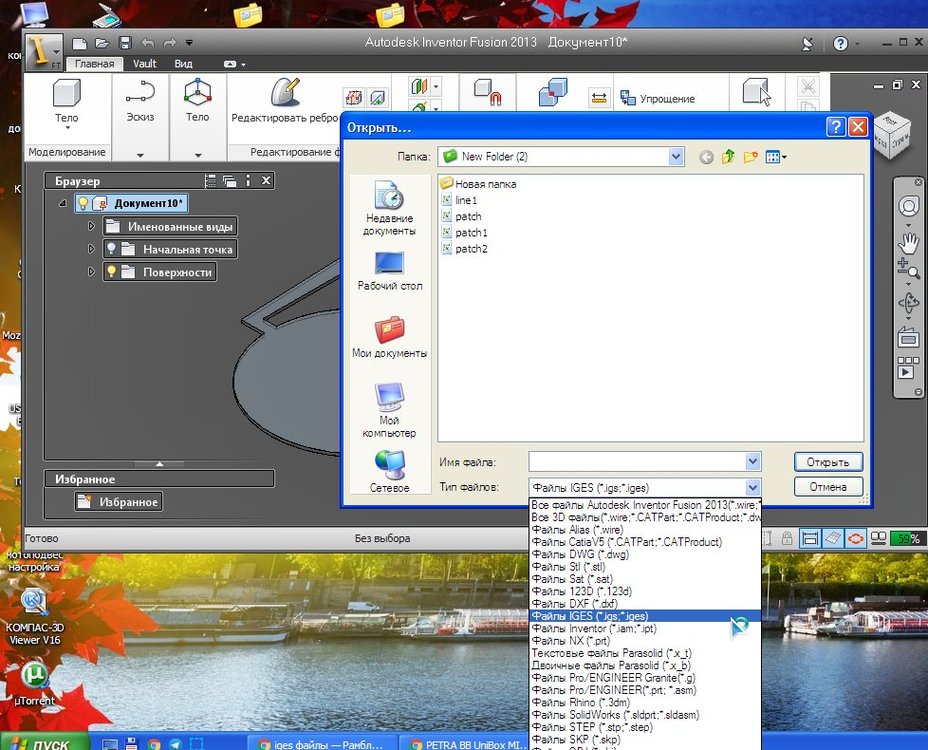Open the Пуск start menu
928x750 pixels.
tap(44, 742)
